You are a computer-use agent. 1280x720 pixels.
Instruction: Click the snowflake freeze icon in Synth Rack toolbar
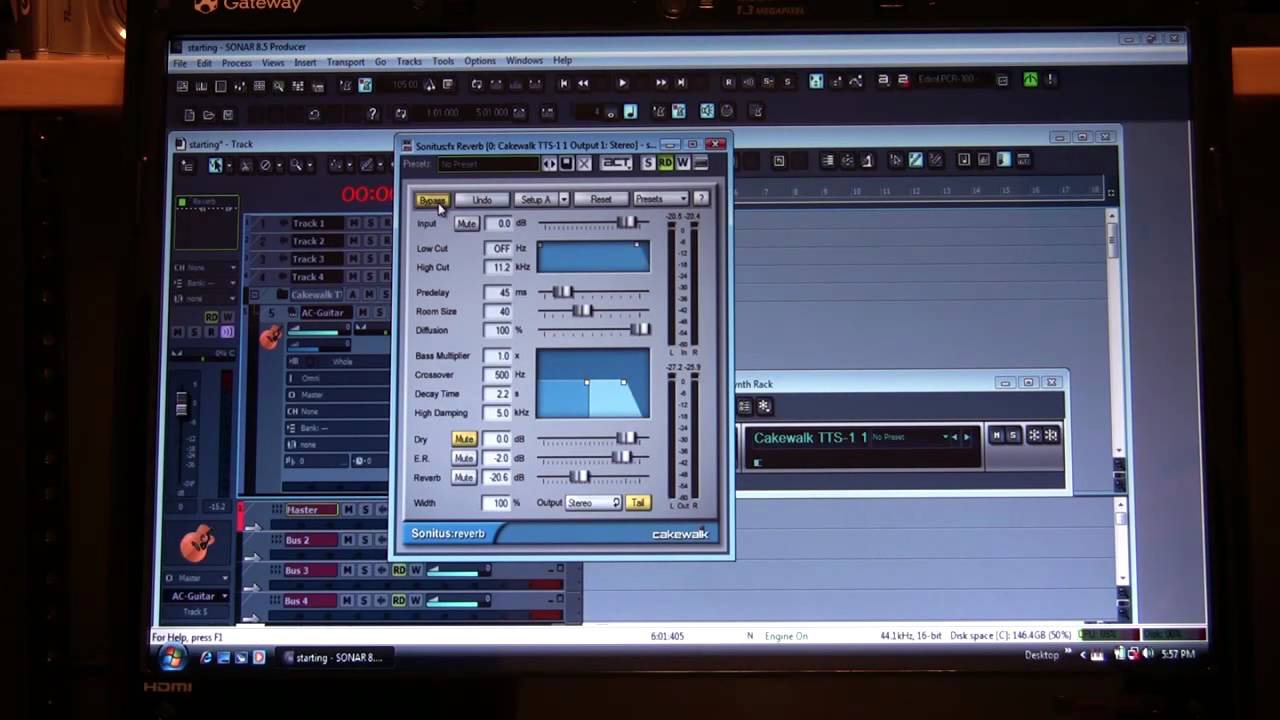pos(764,405)
